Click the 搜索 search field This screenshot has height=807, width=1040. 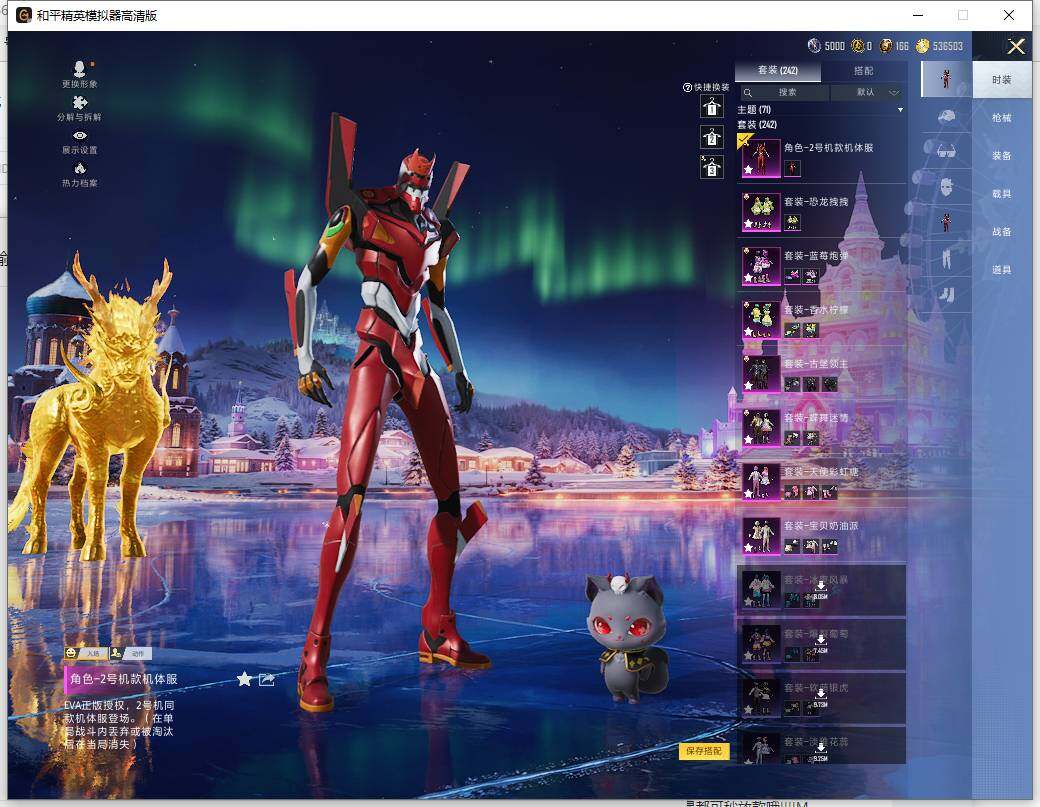[x=787, y=92]
